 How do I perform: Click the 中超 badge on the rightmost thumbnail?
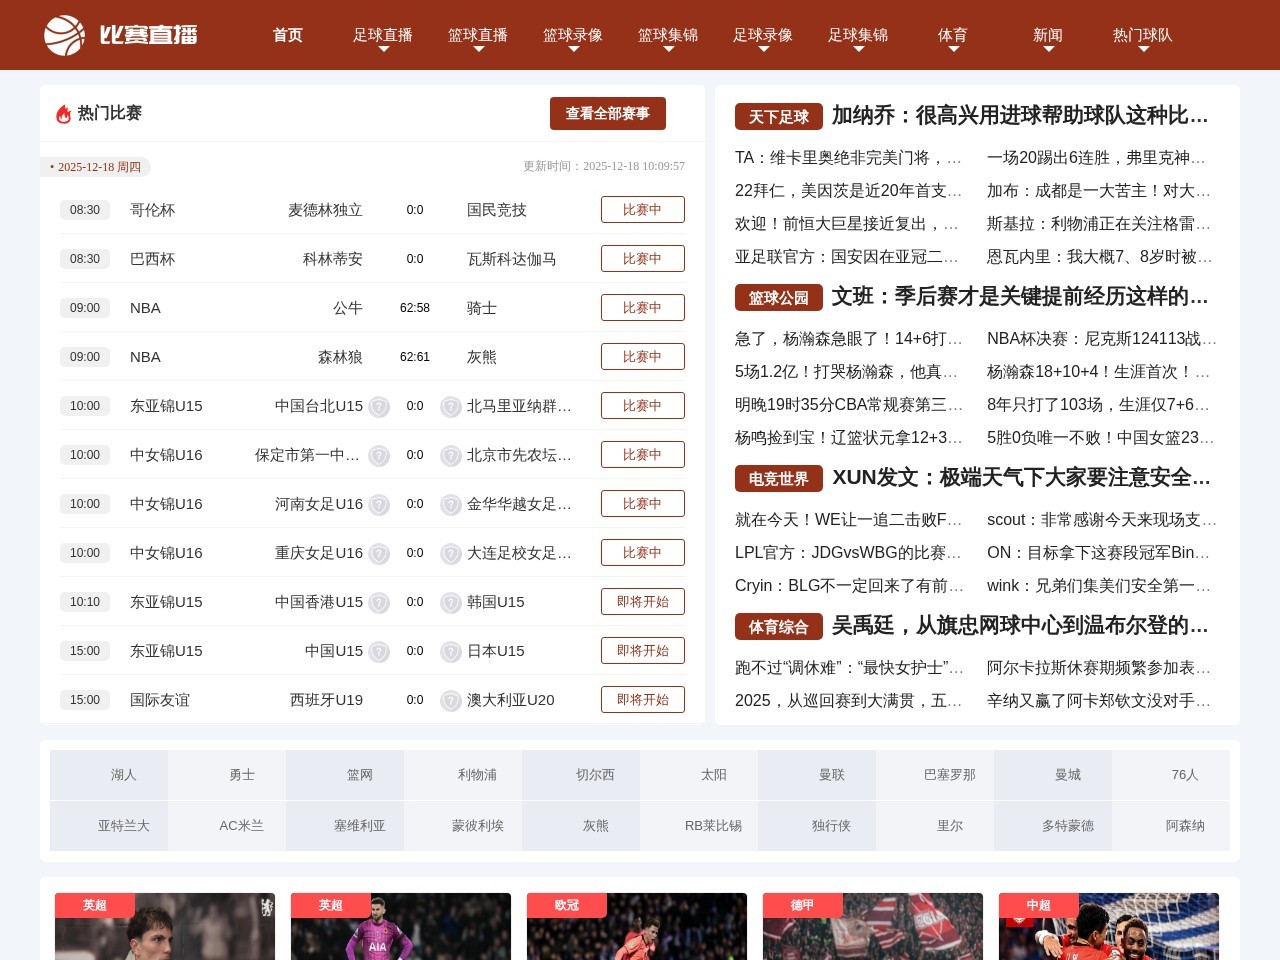(x=1037, y=905)
